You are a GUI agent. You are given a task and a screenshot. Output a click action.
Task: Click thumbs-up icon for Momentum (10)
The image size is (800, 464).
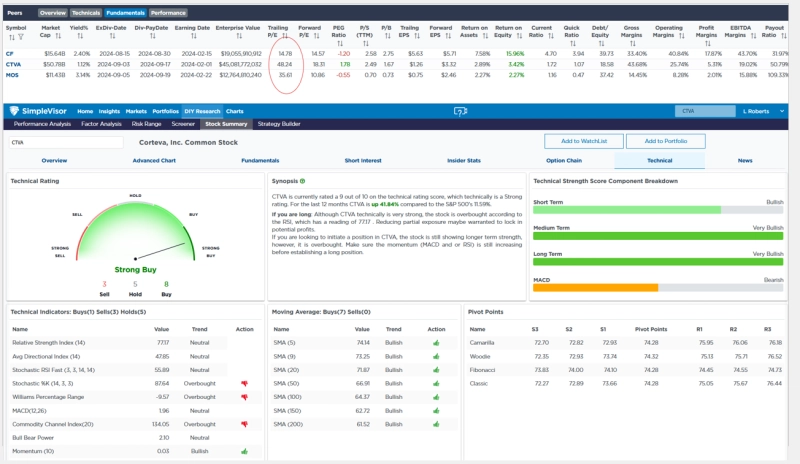point(244,451)
